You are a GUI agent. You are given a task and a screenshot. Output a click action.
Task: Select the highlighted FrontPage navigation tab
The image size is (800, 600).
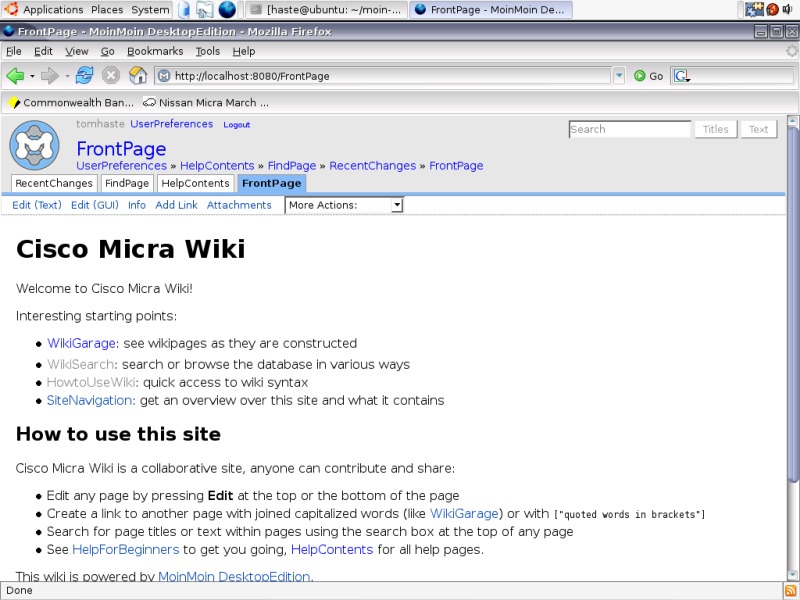[x=271, y=183]
